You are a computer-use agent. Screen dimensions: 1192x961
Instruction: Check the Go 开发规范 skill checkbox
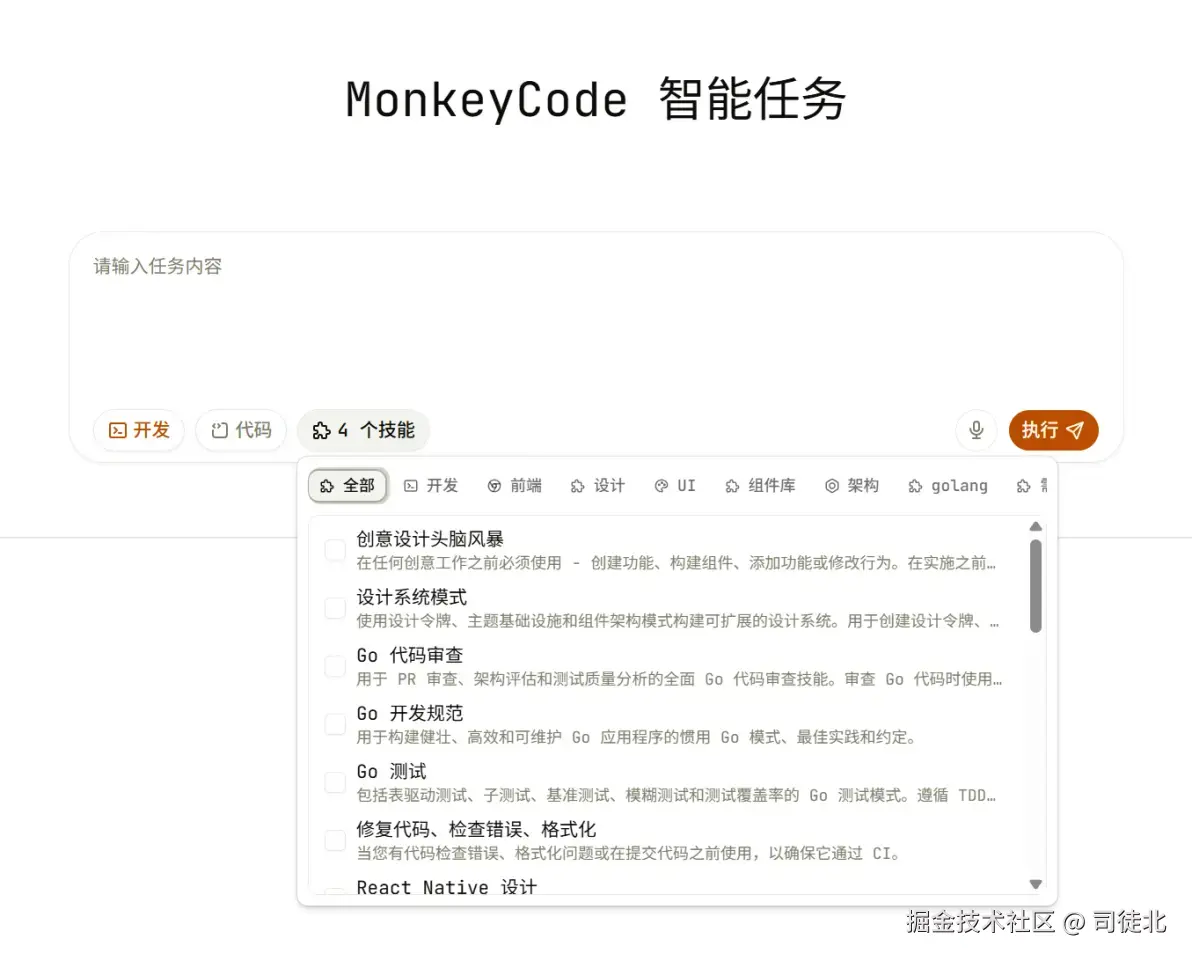[335, 725]
